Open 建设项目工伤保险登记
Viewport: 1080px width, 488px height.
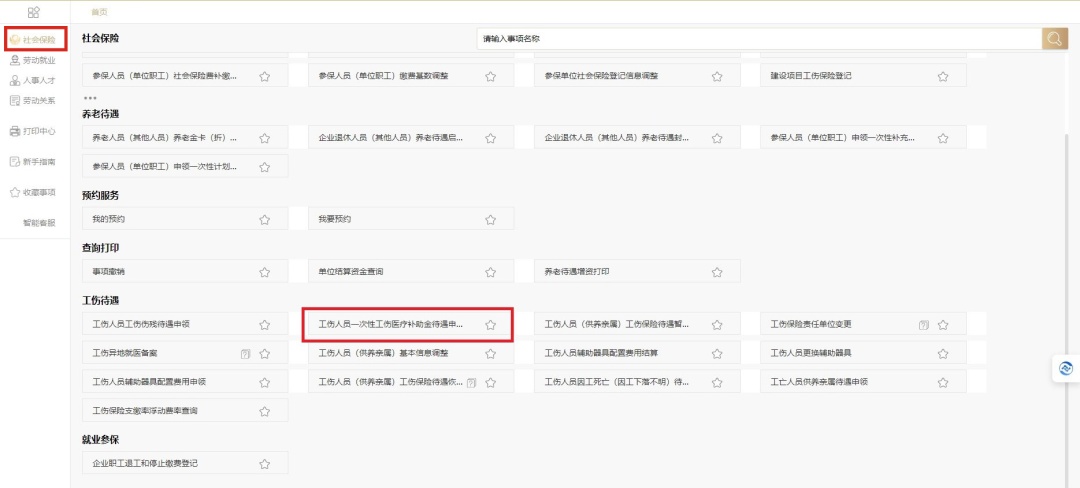click(x=863, y=76)
